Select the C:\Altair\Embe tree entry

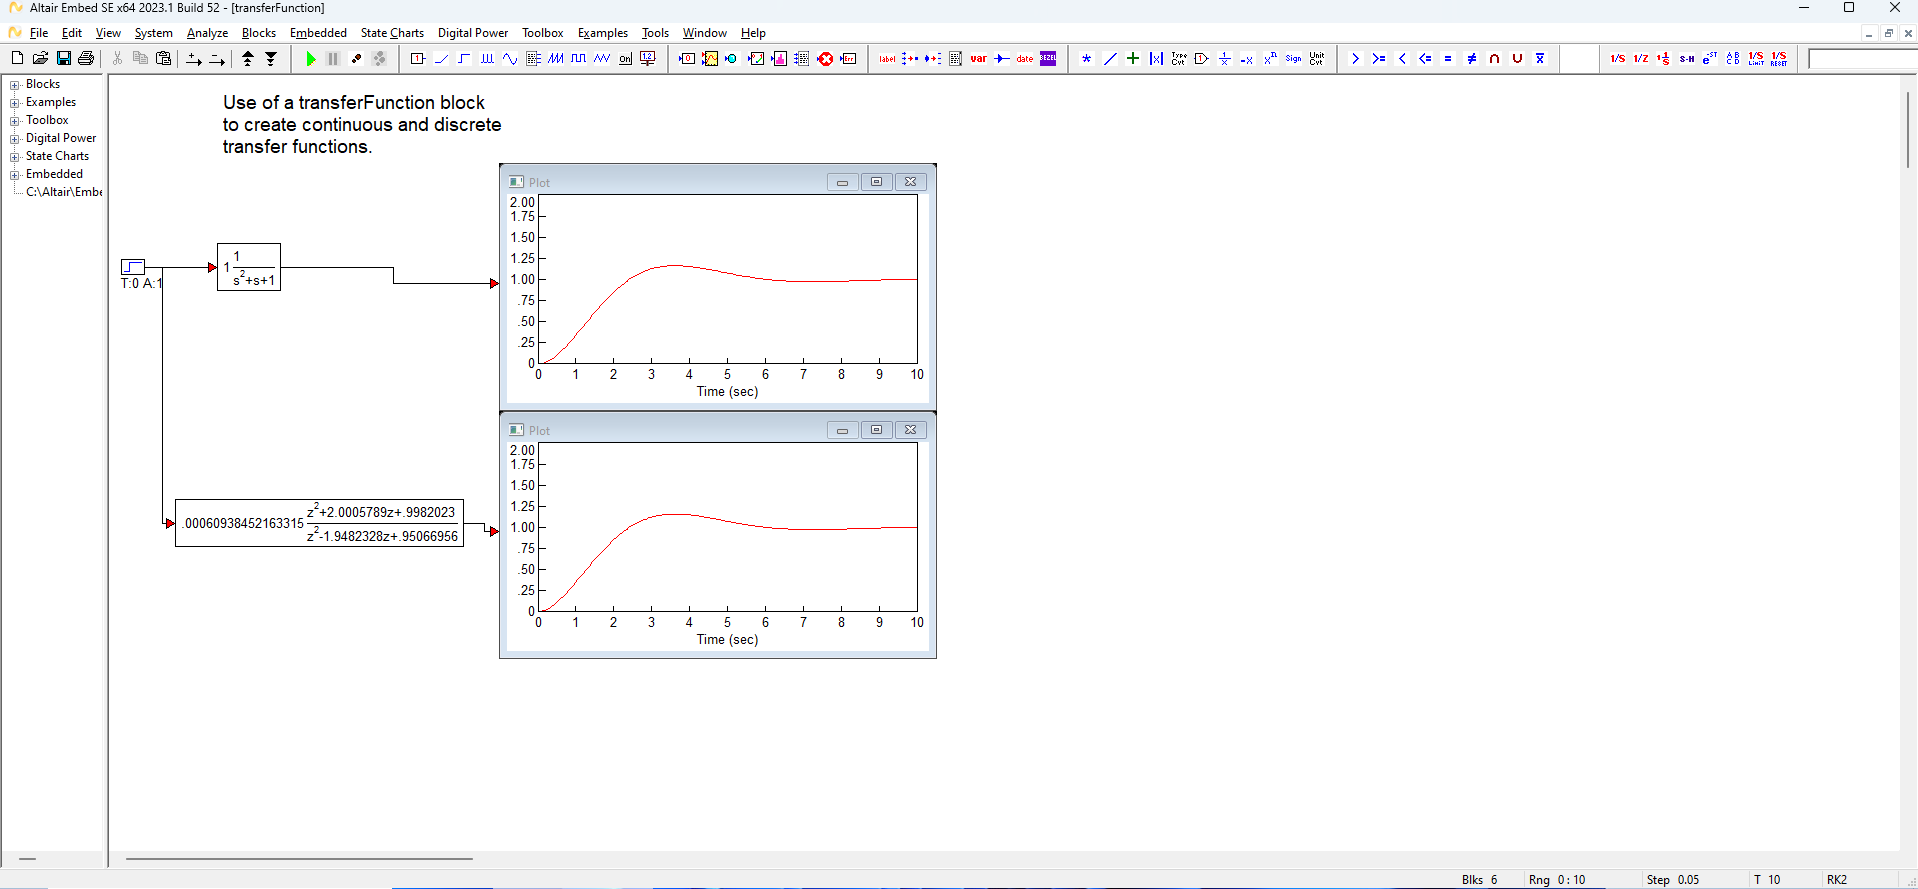click(x=64, y=192)
